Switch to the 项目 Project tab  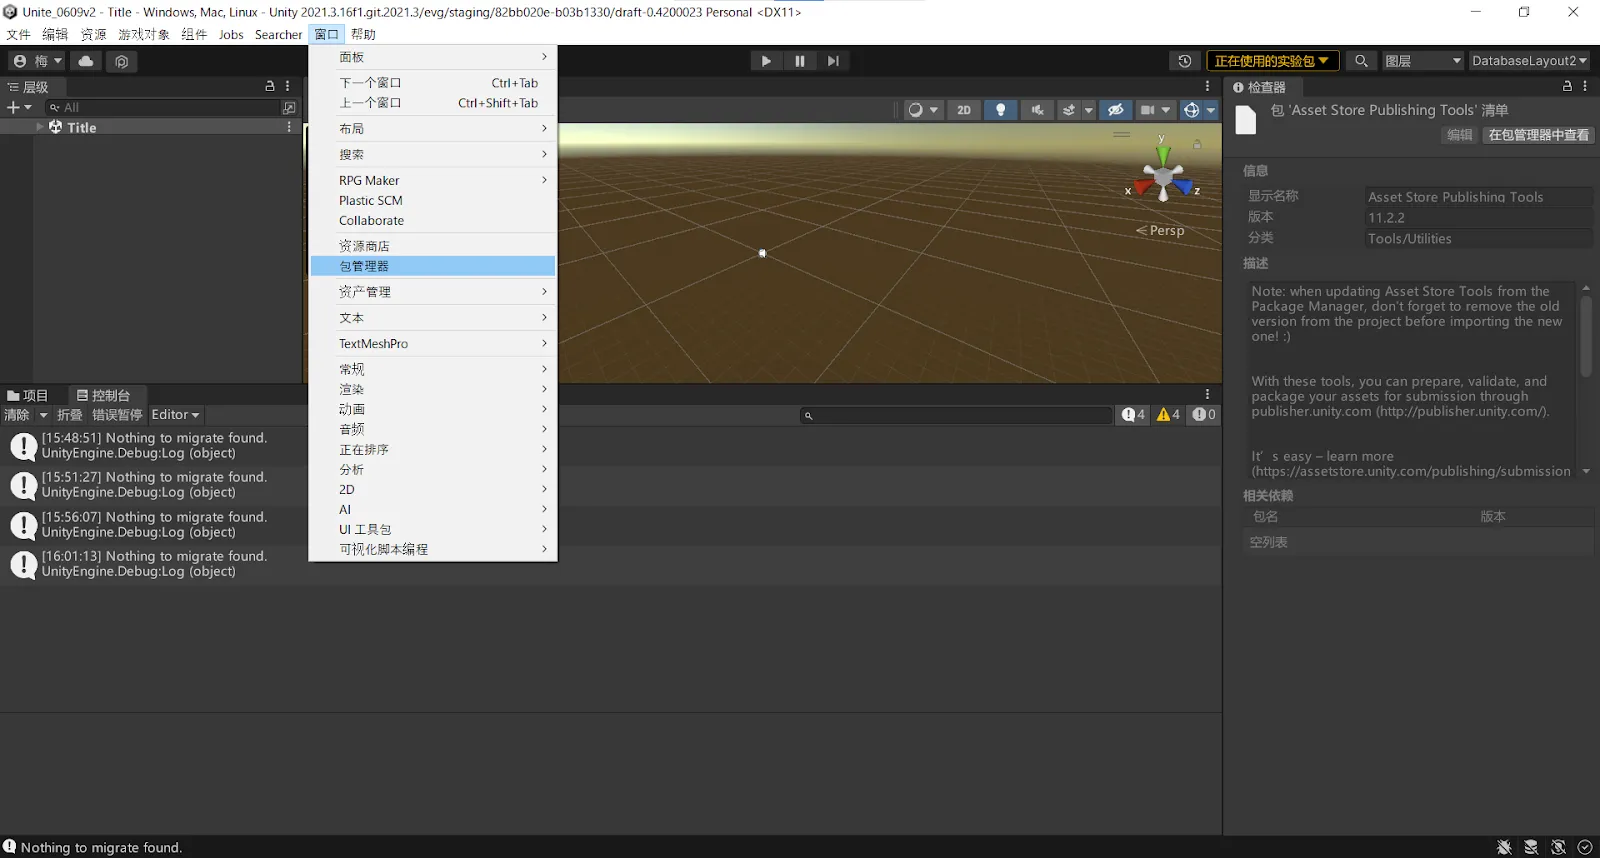28,395
